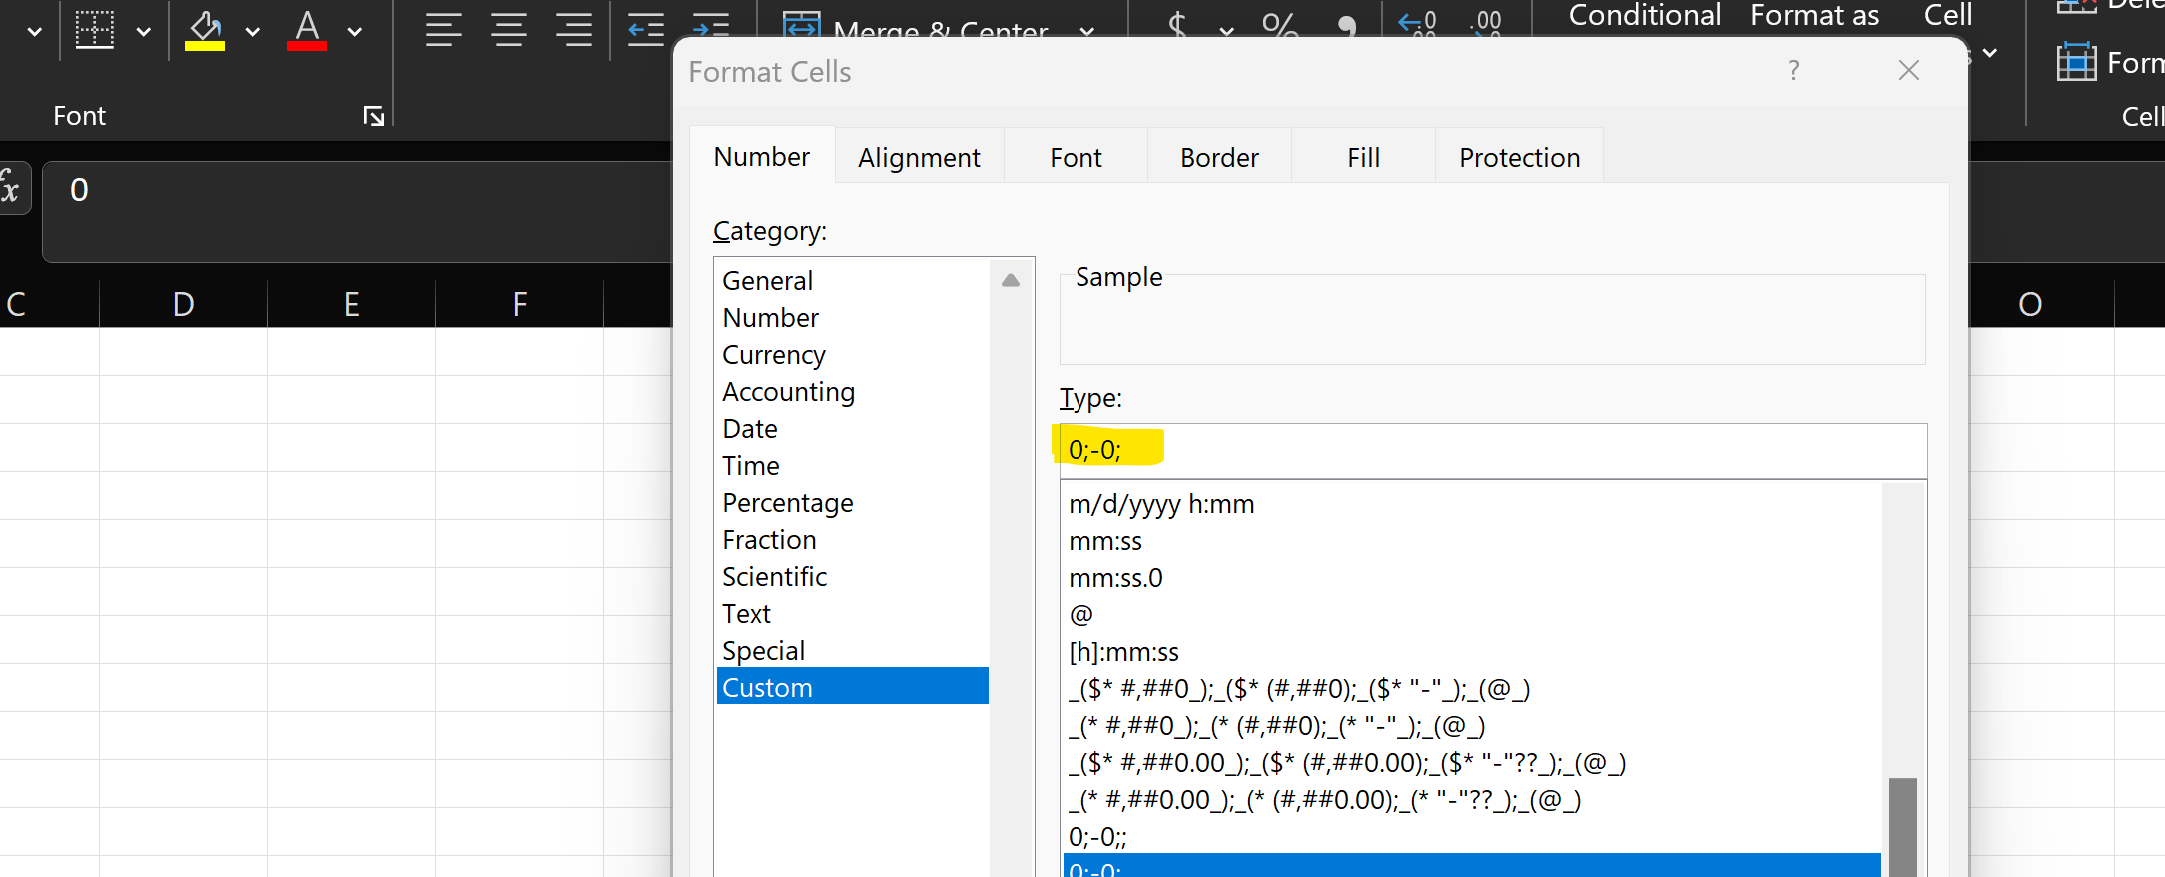Click the Insert Function fx button
The width and height of the screenshot is (2165, 877).
coord(10,187)
